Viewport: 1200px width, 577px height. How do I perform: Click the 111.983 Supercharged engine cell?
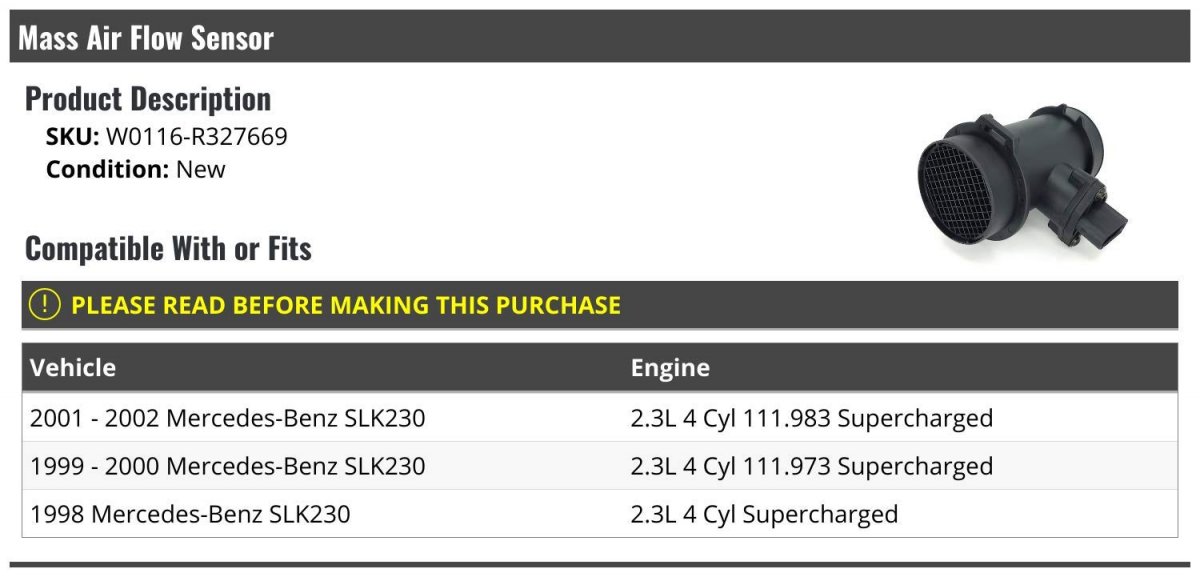point(812,418)
